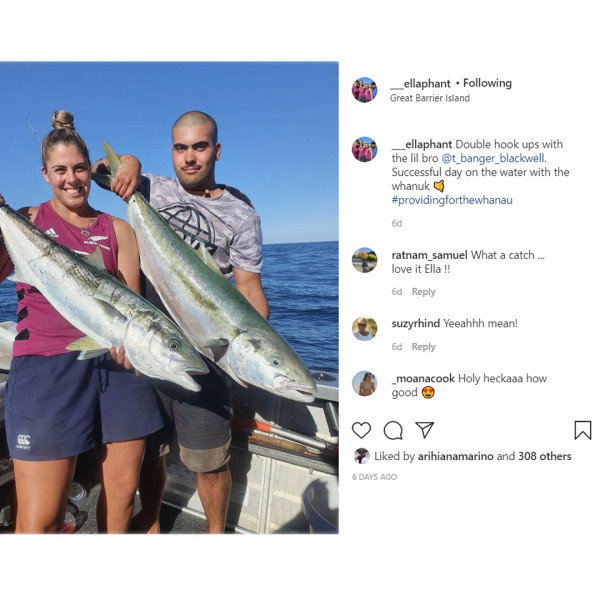Open arihianamarino's profile from likes
The width and height of the screenshot is (600, 600).
coord(455,456)
